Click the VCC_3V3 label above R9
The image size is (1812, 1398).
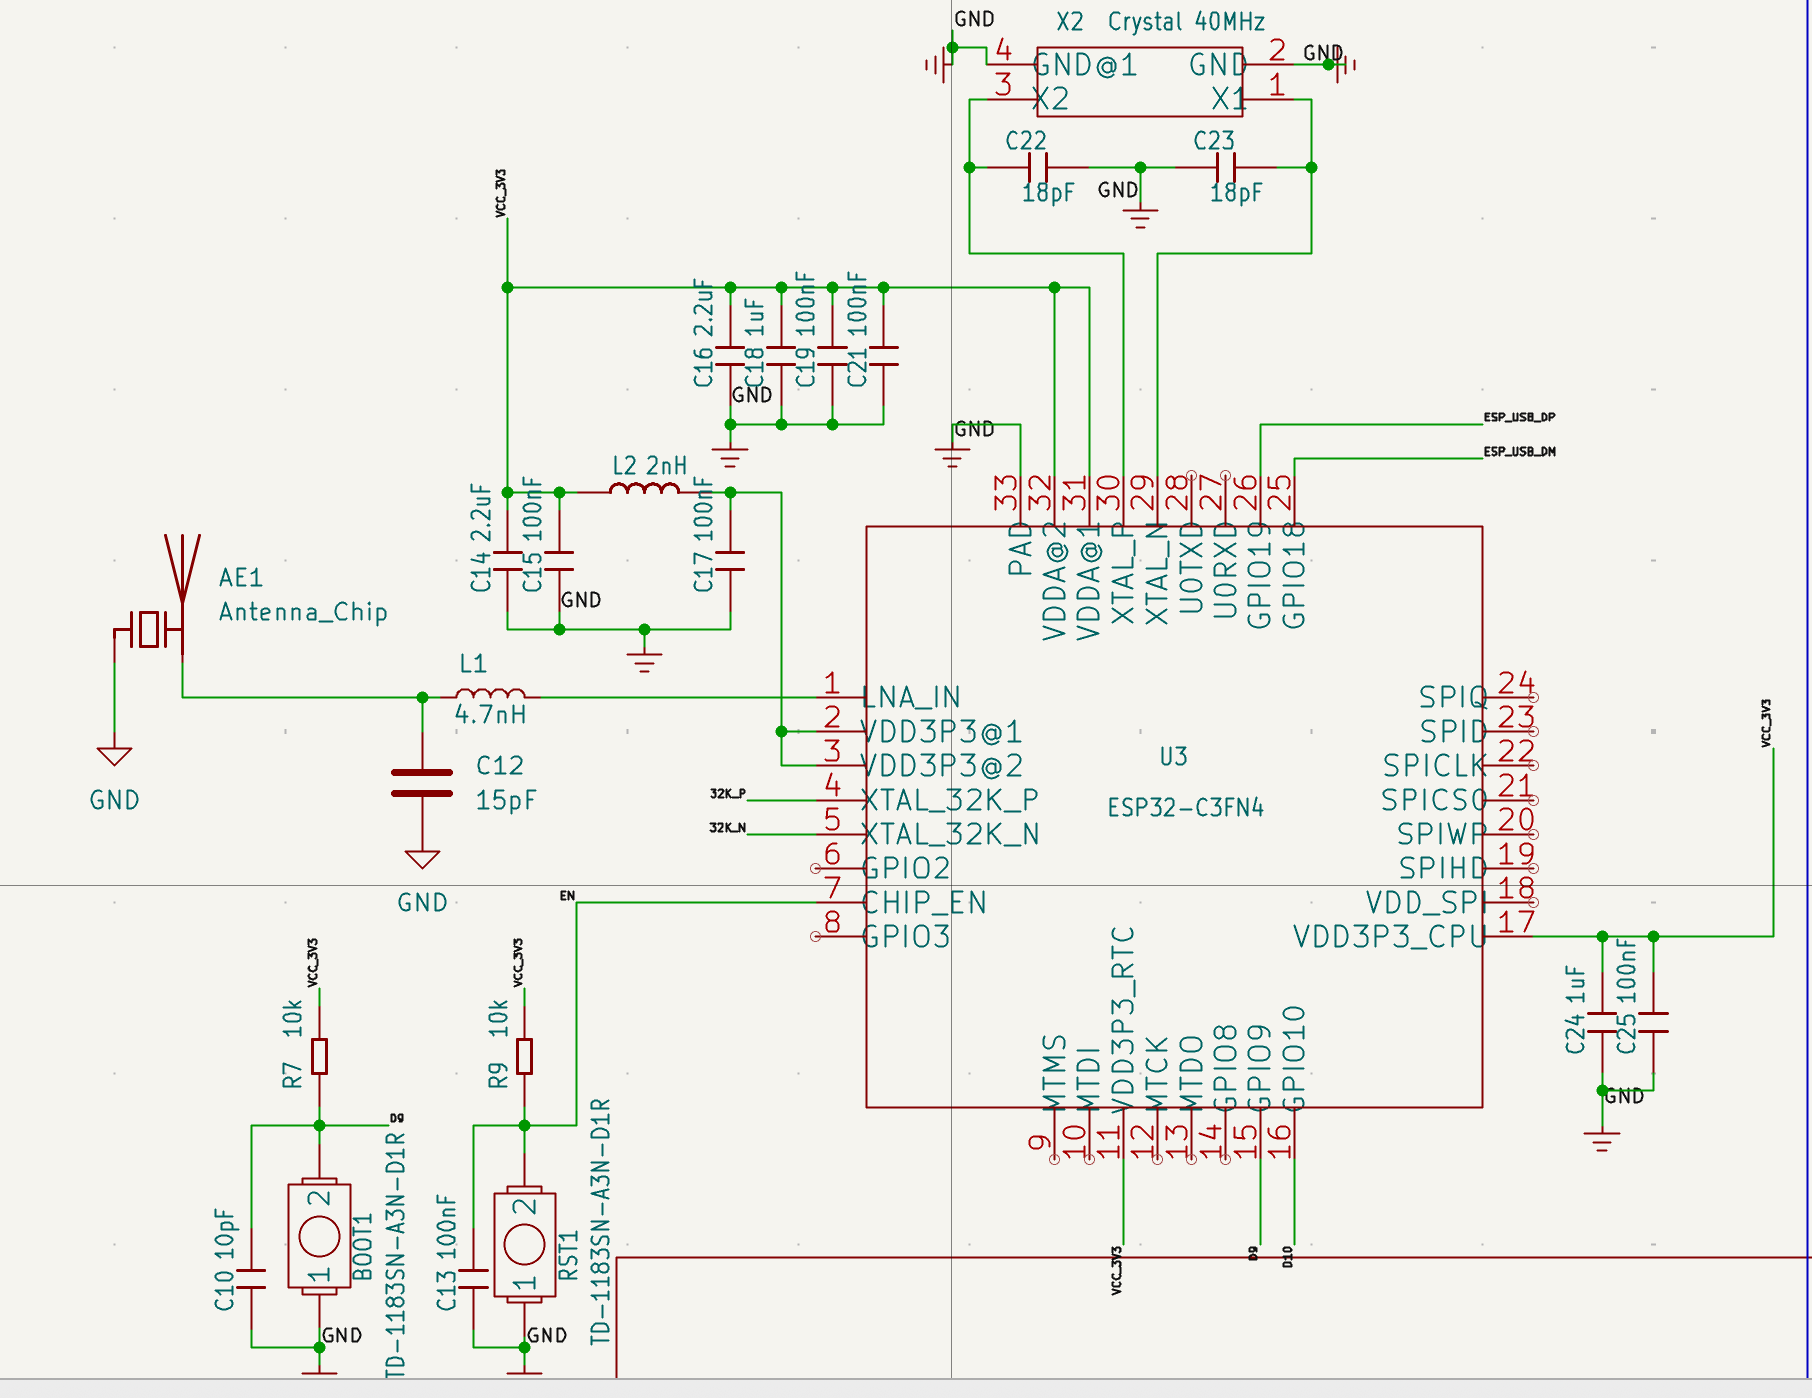point(518,963)
